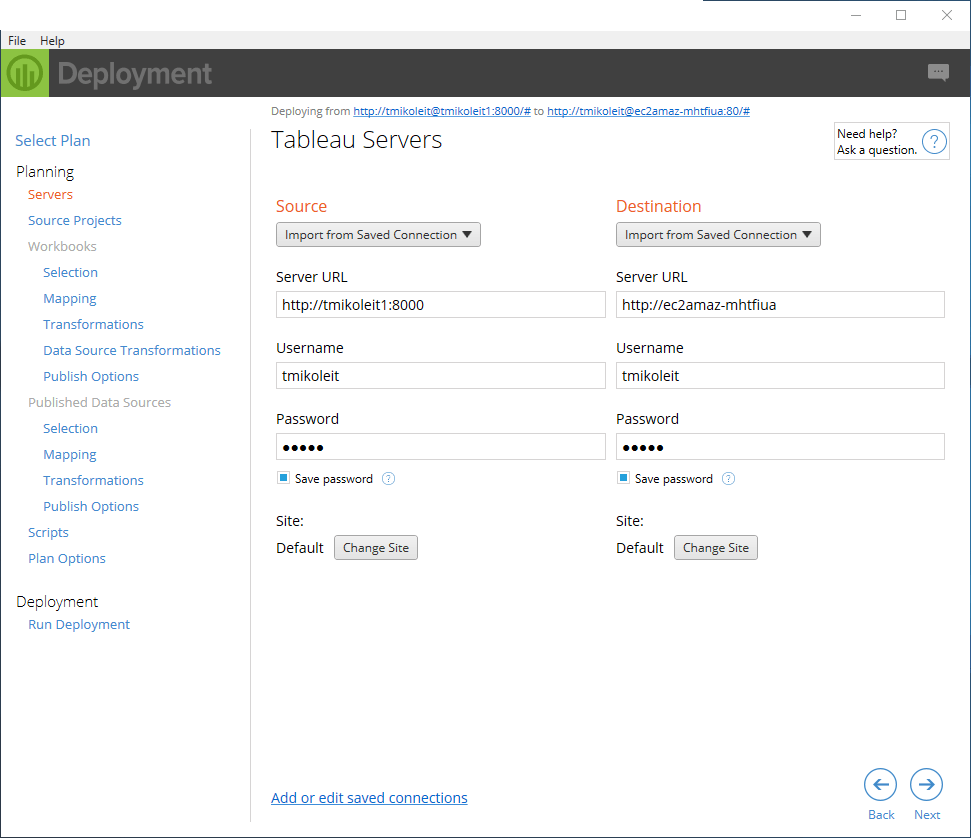The height and width of the screenshot is (838, 971).
Task: Click the Source Server URL field
Action: click(x=440, y=305)
